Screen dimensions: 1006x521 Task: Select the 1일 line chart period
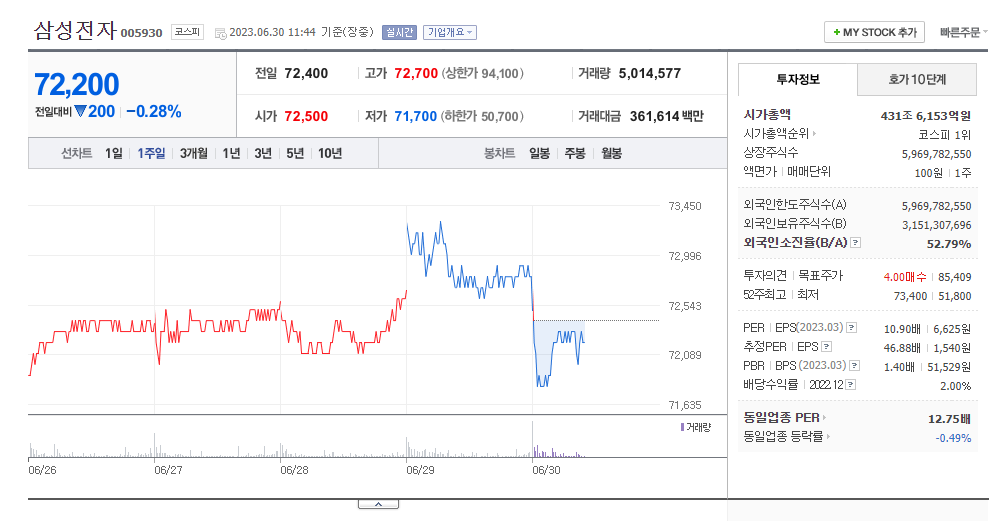tap(114, 153)
